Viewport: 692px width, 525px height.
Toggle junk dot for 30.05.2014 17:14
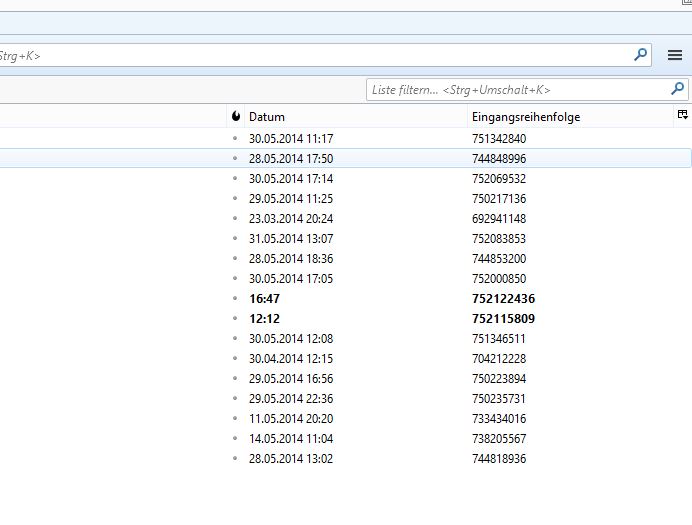[235, 179]
